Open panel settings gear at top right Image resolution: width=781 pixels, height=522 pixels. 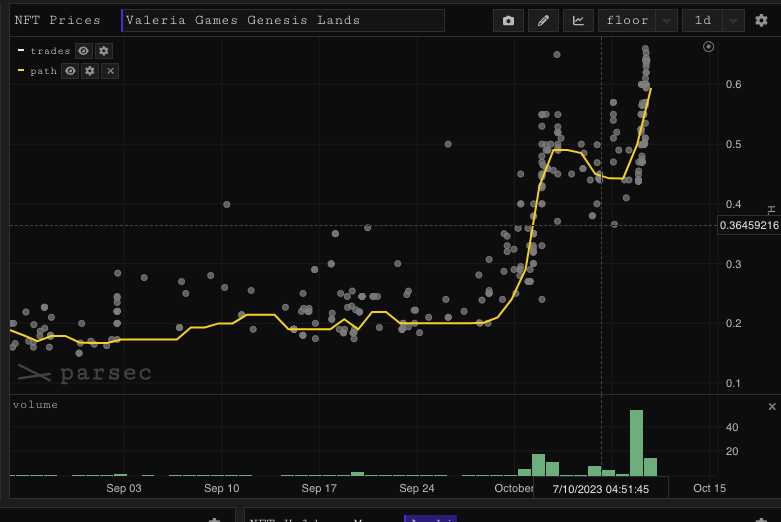(x=761, y=20)
